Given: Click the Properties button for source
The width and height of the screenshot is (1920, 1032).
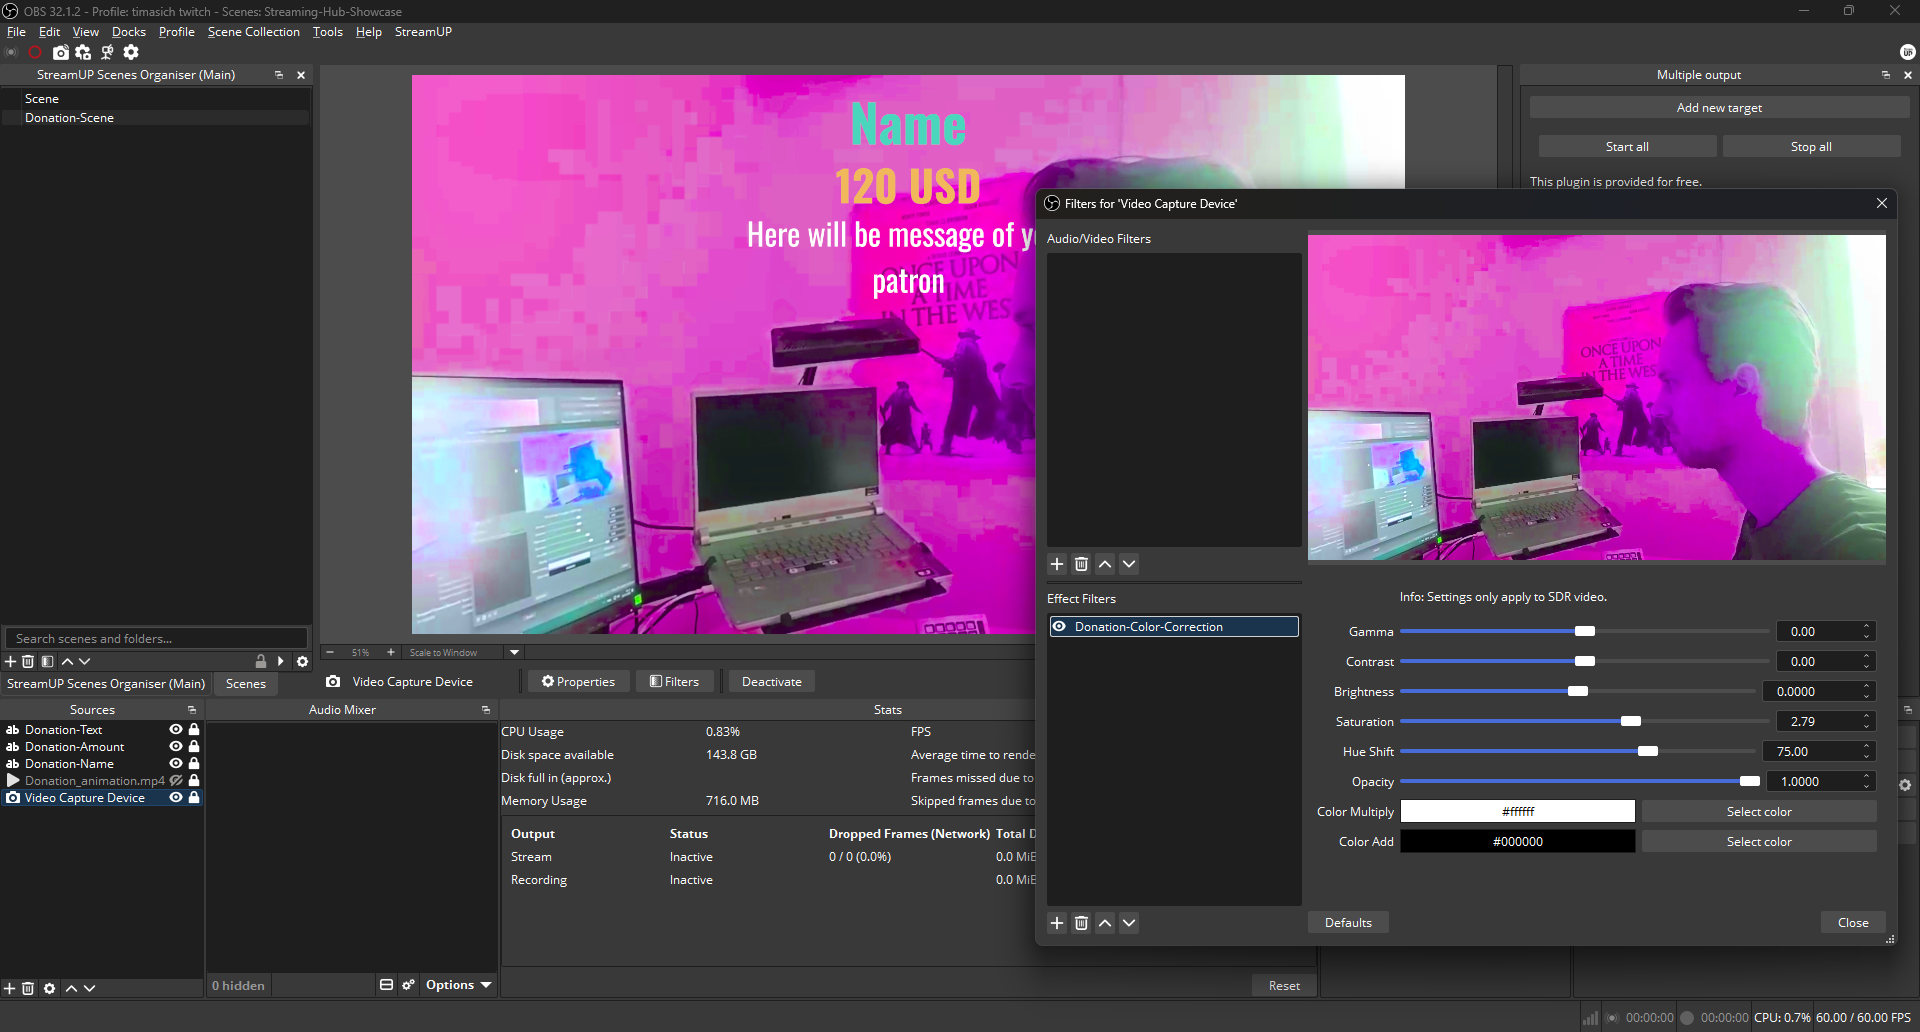Looking at the screenshot, I should tap(578, 682).
